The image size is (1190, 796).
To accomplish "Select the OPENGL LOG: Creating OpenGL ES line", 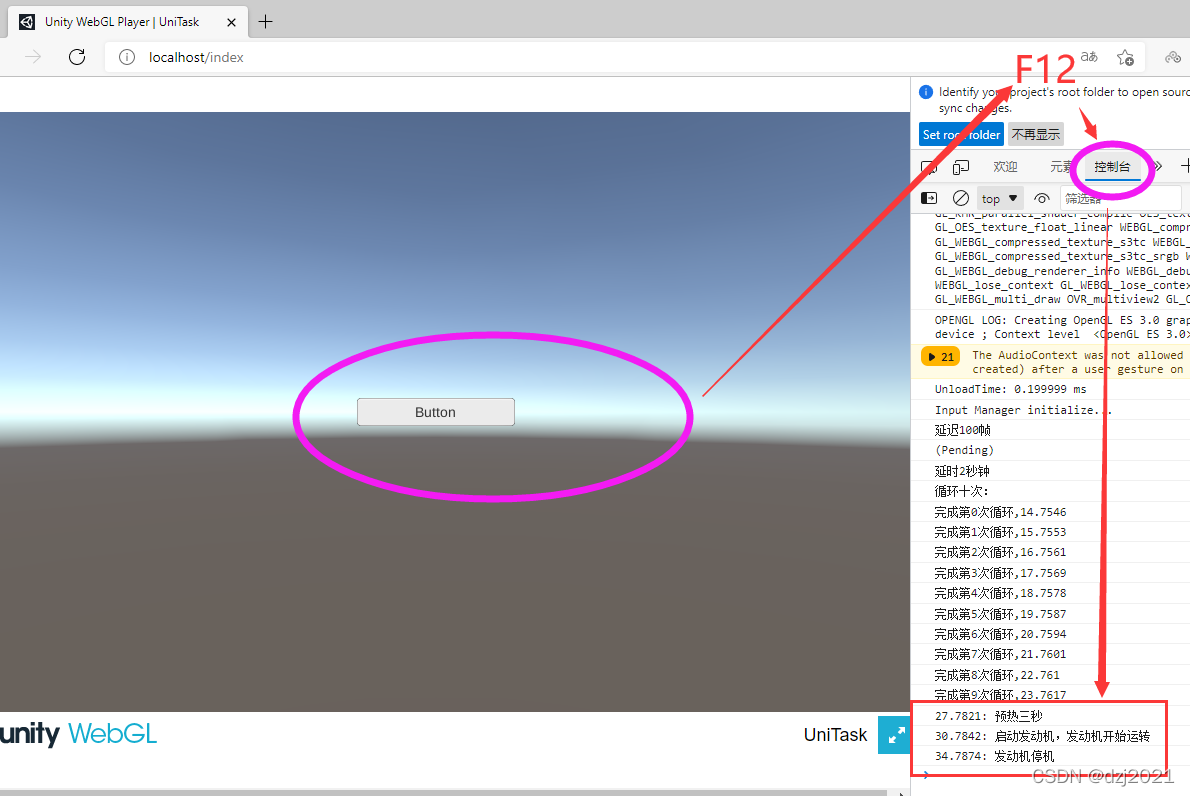I will pyautogui.click(x=1050, y=327).
